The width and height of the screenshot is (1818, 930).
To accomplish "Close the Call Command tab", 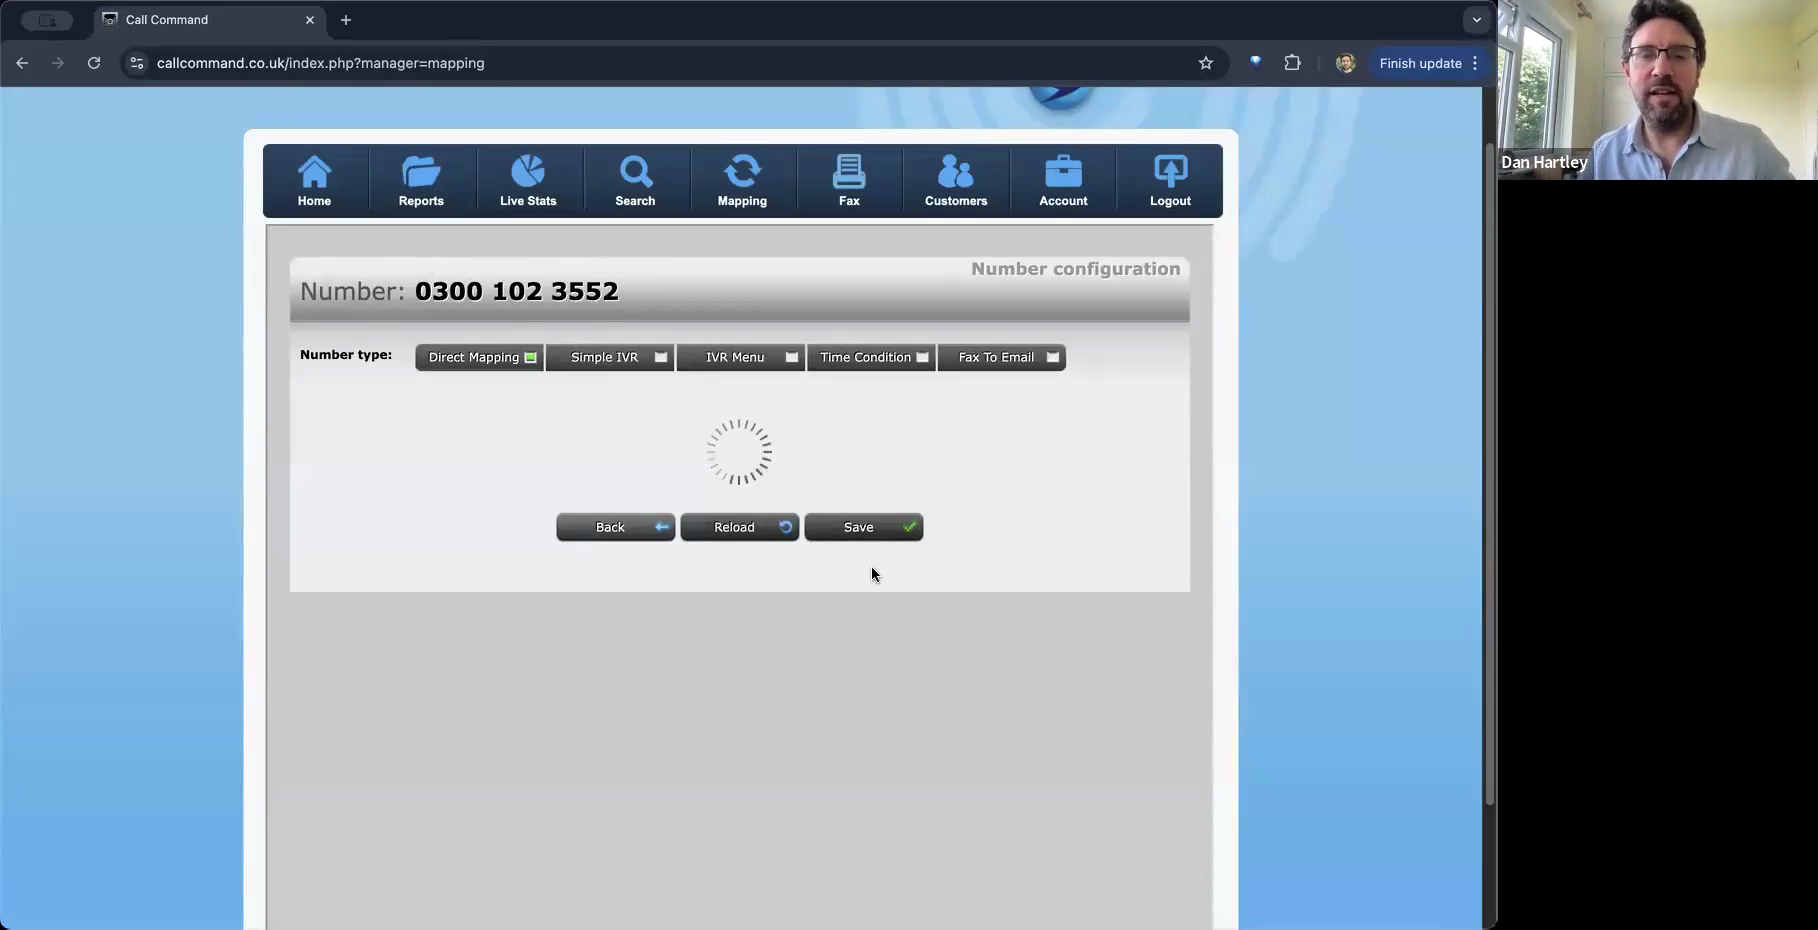I will tap(310, 20).
